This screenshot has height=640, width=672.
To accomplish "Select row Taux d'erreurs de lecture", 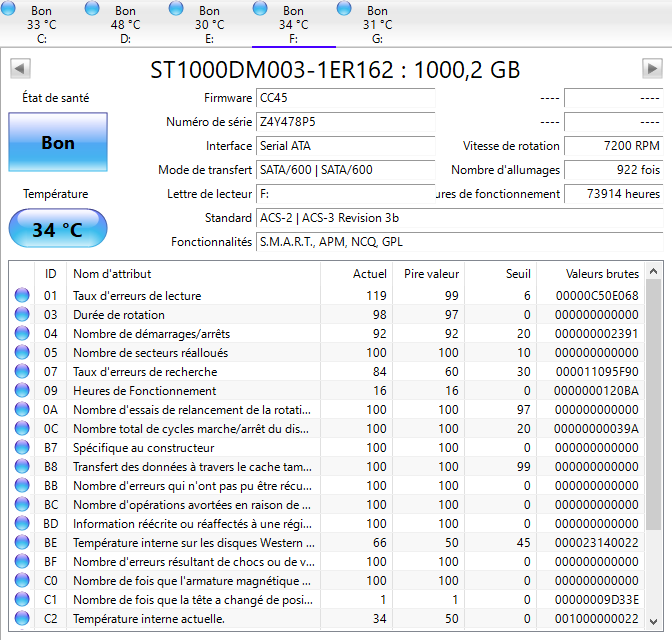I will (327, 295).
